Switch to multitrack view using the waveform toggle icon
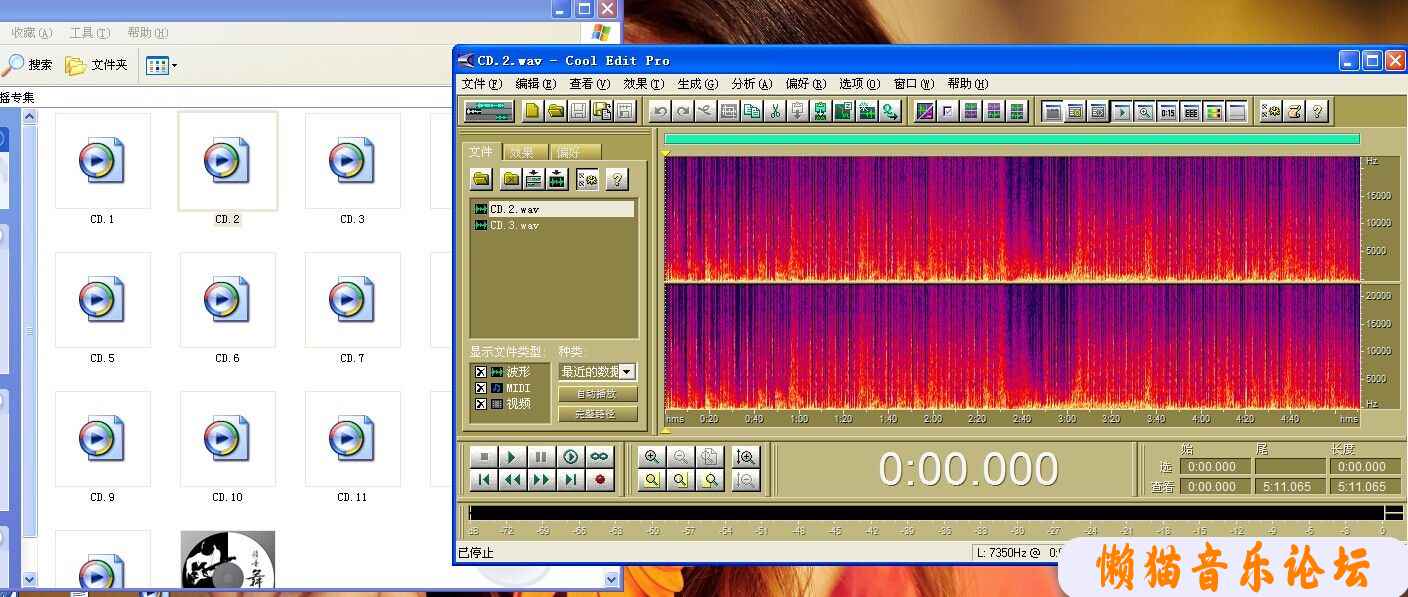 pyautogui.click(x=490, y=111)
